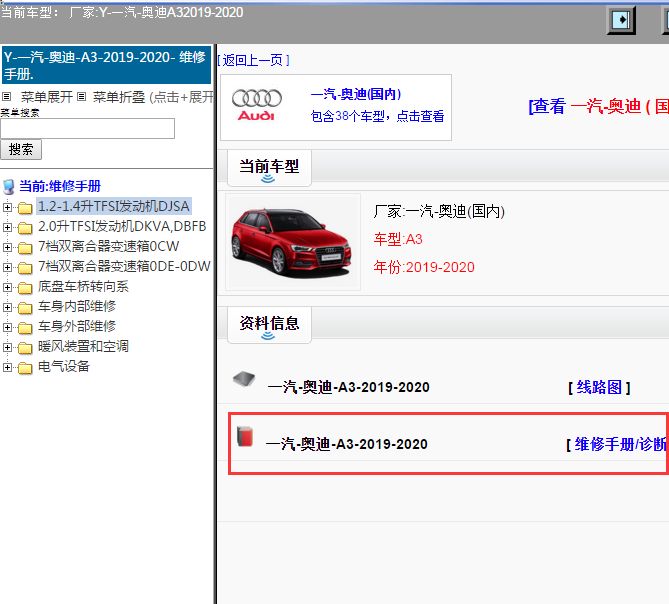Click the 菜单展开 expand-all icon
The height and width of the screenshot is (604, 669).
pyautogui.click(x=6, y=97)
